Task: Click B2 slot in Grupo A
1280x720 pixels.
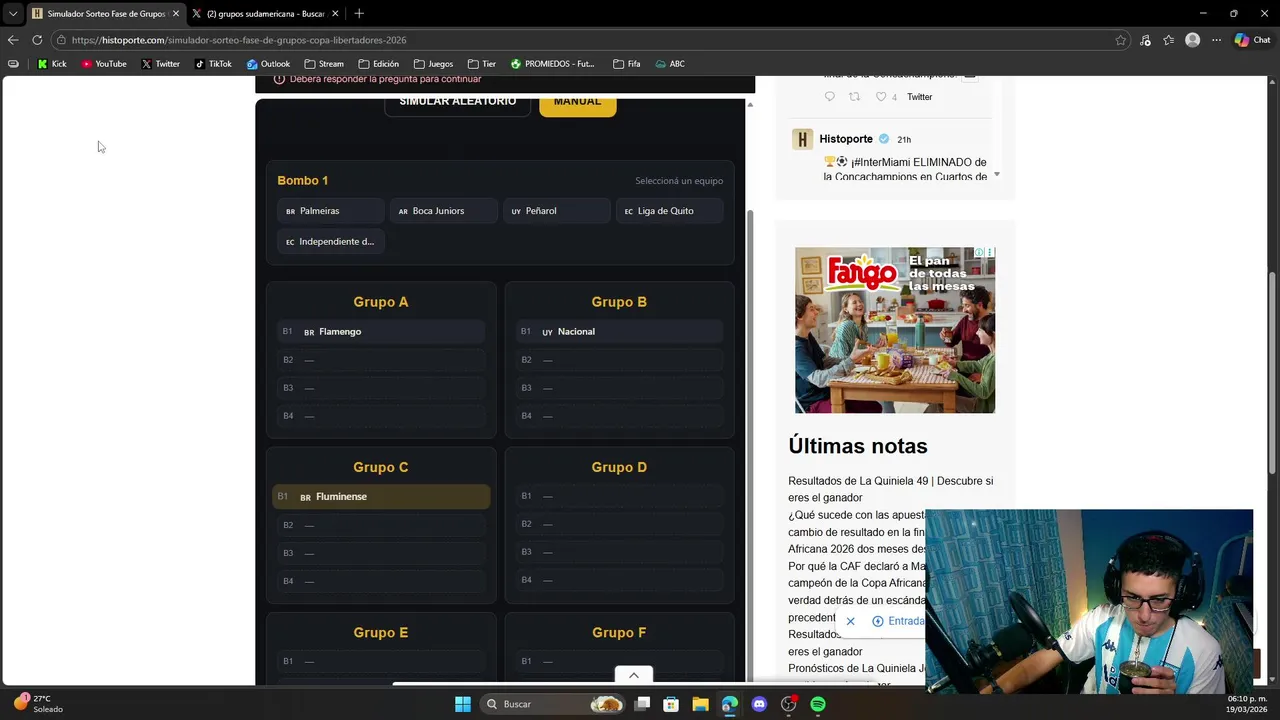Action: tap(381, 359)
